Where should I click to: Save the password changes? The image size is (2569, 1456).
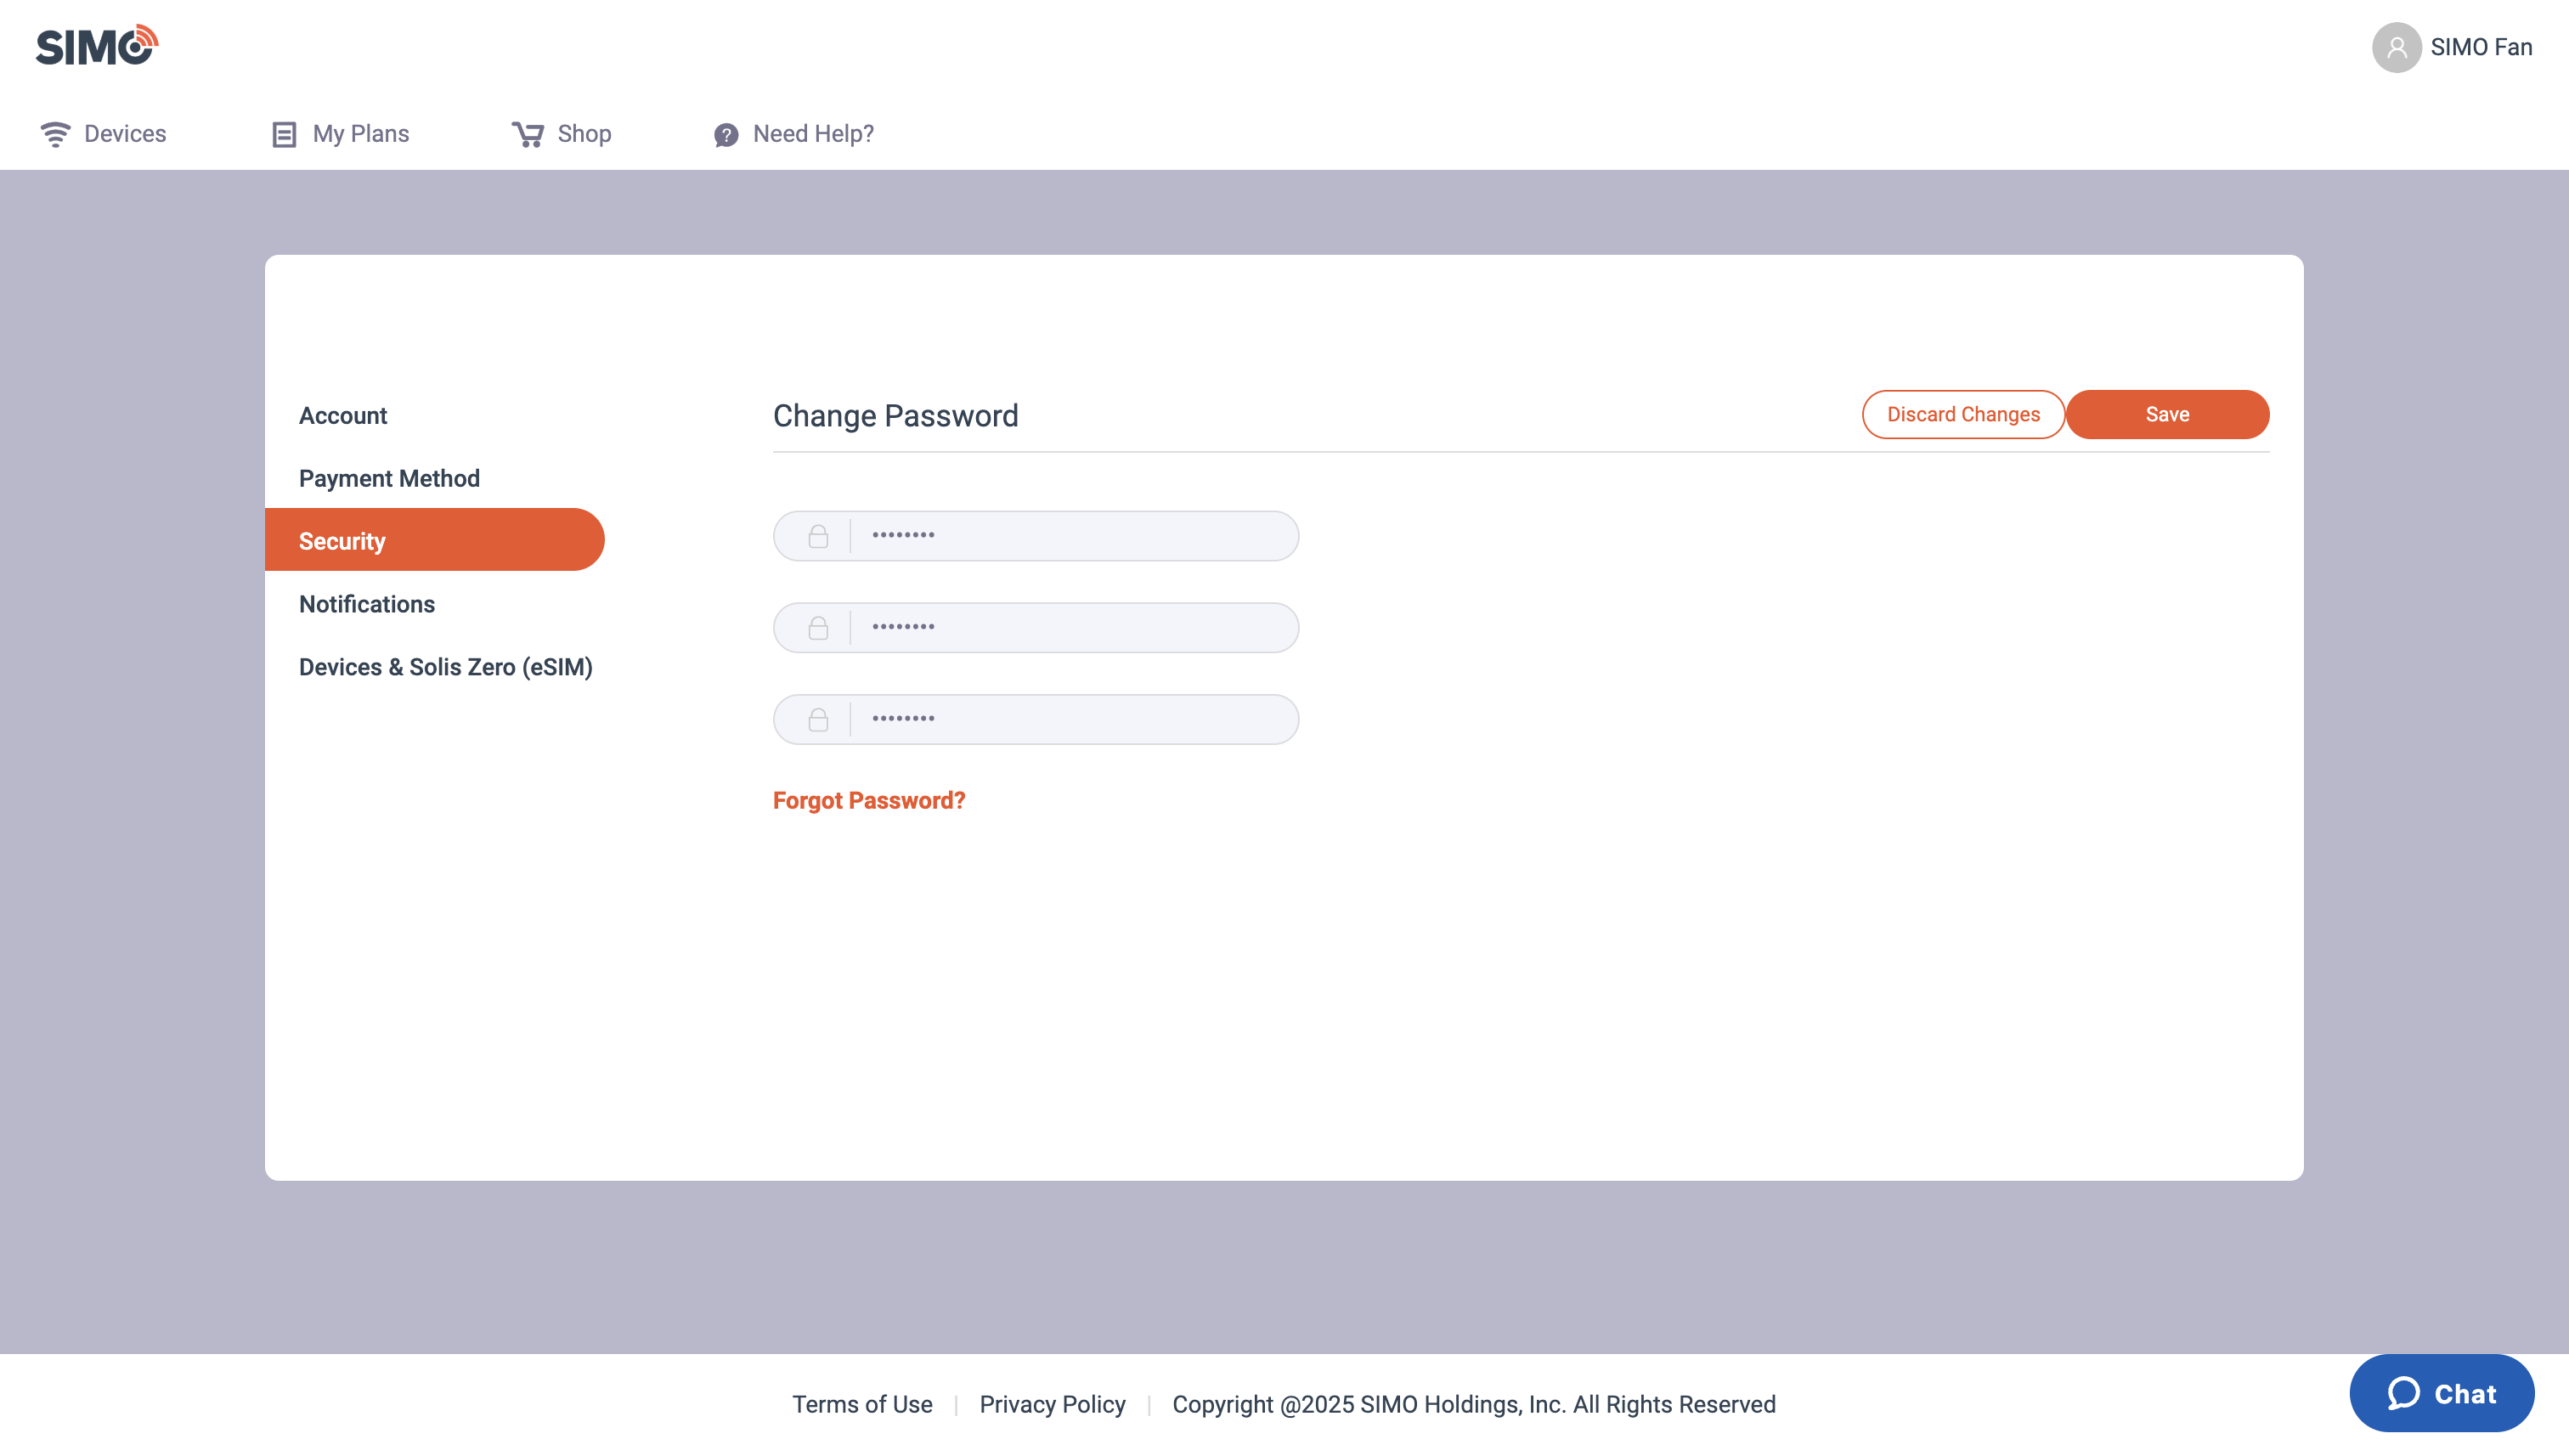click(x=2167, y=414)
